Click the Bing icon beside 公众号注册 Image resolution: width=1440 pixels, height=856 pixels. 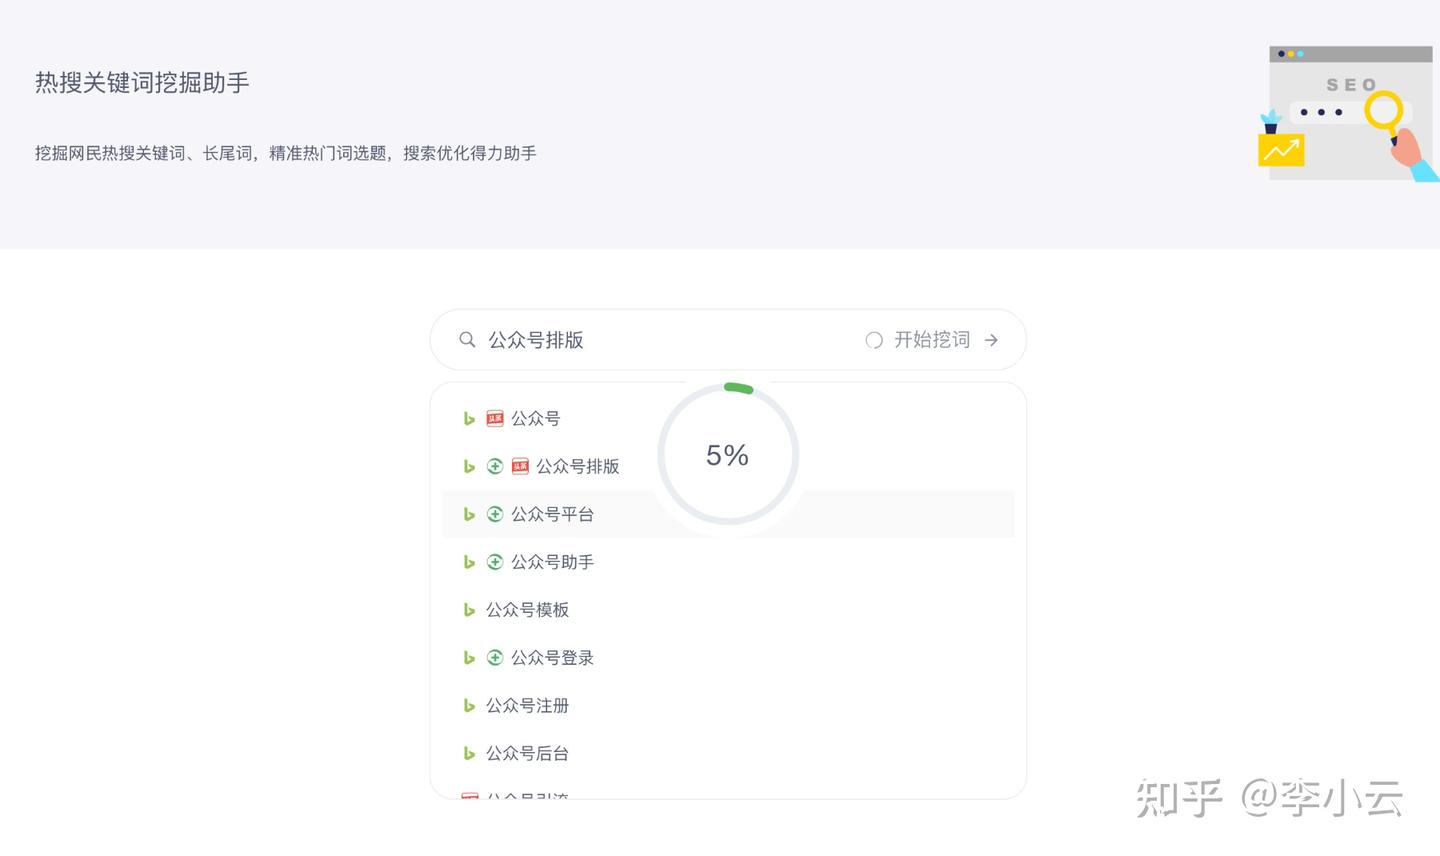coord(469,706)
